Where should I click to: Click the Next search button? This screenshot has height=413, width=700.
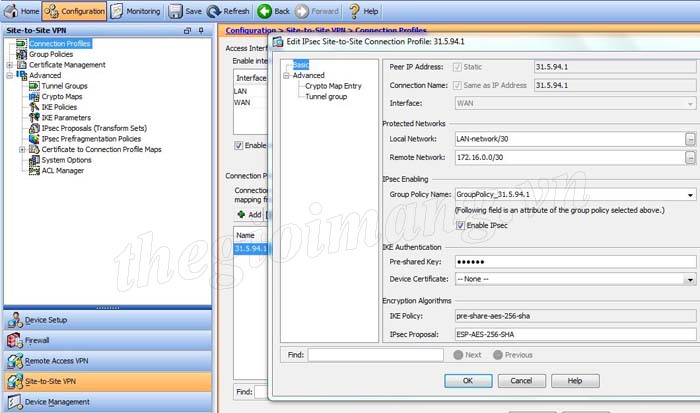point(467,355)
